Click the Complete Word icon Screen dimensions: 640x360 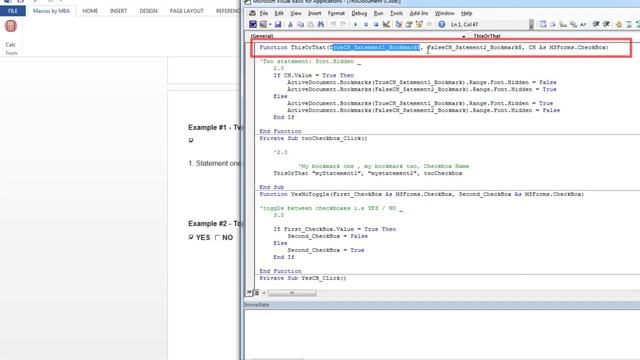coord(583,24)
